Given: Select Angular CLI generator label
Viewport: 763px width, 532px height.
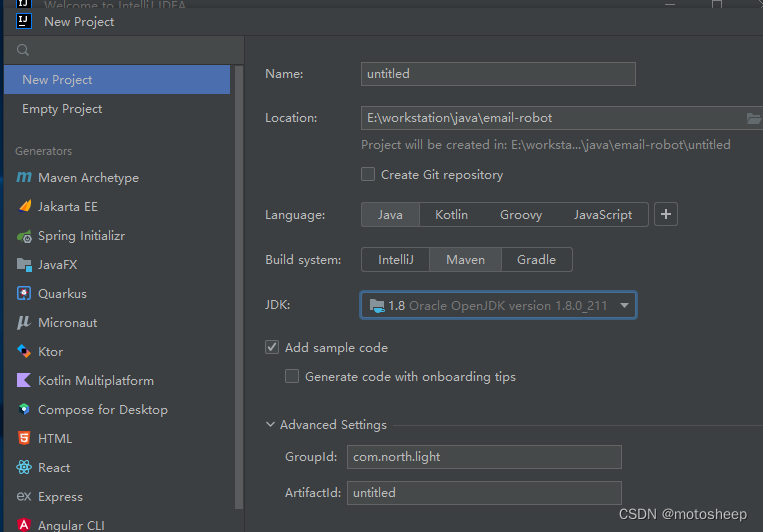Looking at the screenshot, I should pos(71,525).
